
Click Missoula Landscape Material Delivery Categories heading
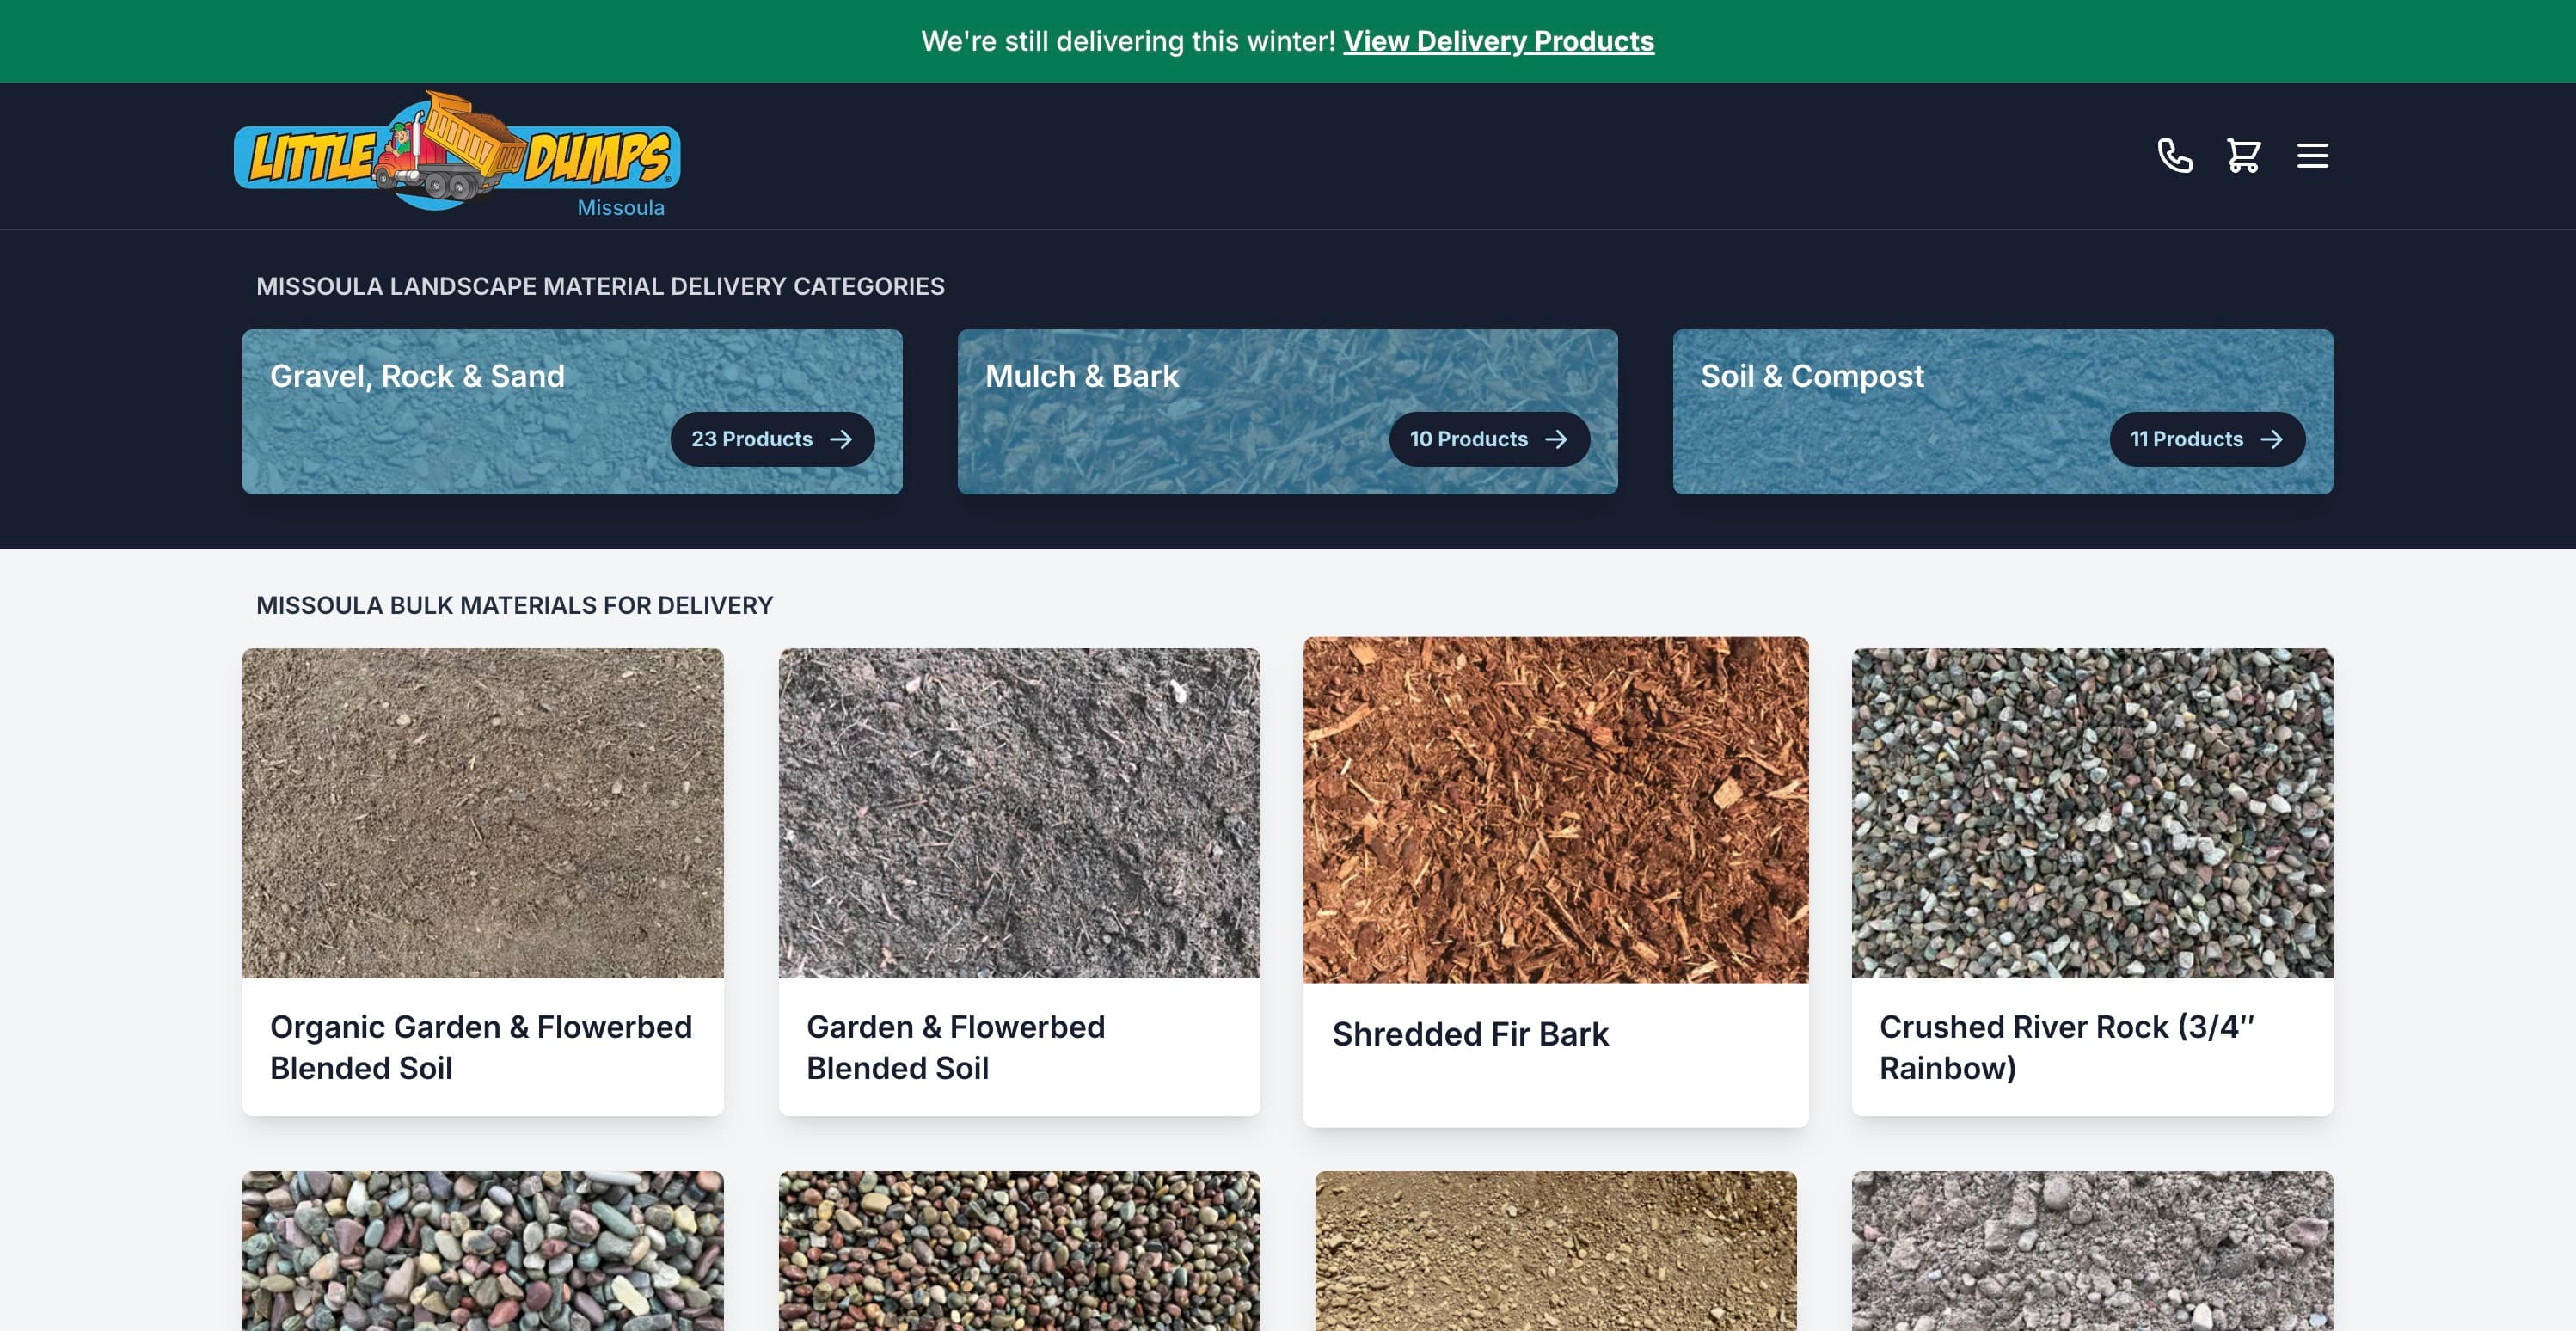tap(600, 286)
